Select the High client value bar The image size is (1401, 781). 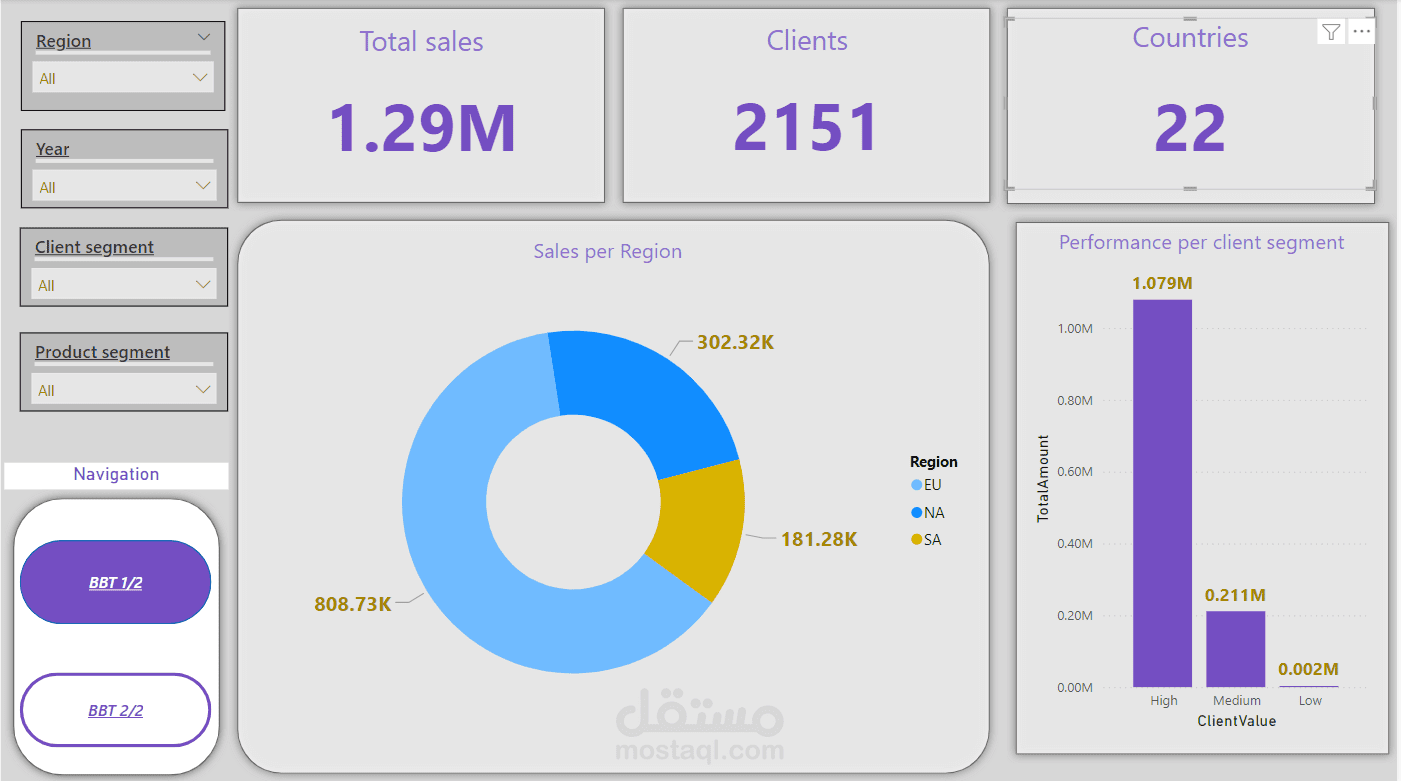(1162, 493)
